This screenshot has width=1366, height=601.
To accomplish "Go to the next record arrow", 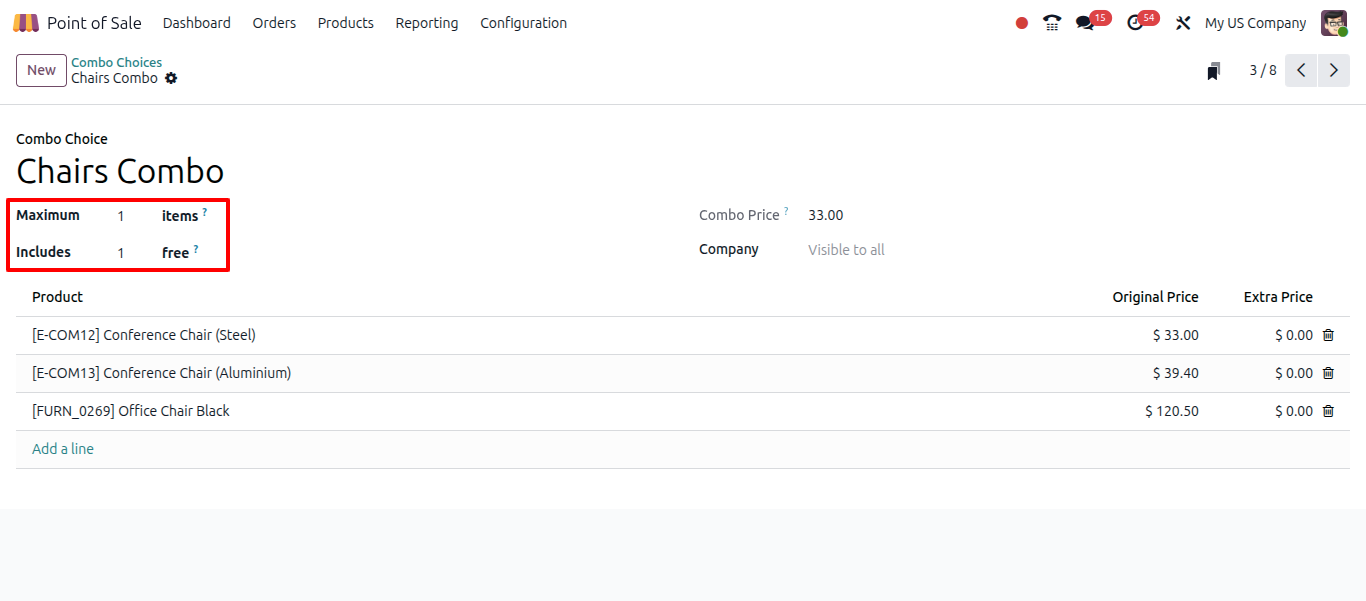I will coord(1334,70).
